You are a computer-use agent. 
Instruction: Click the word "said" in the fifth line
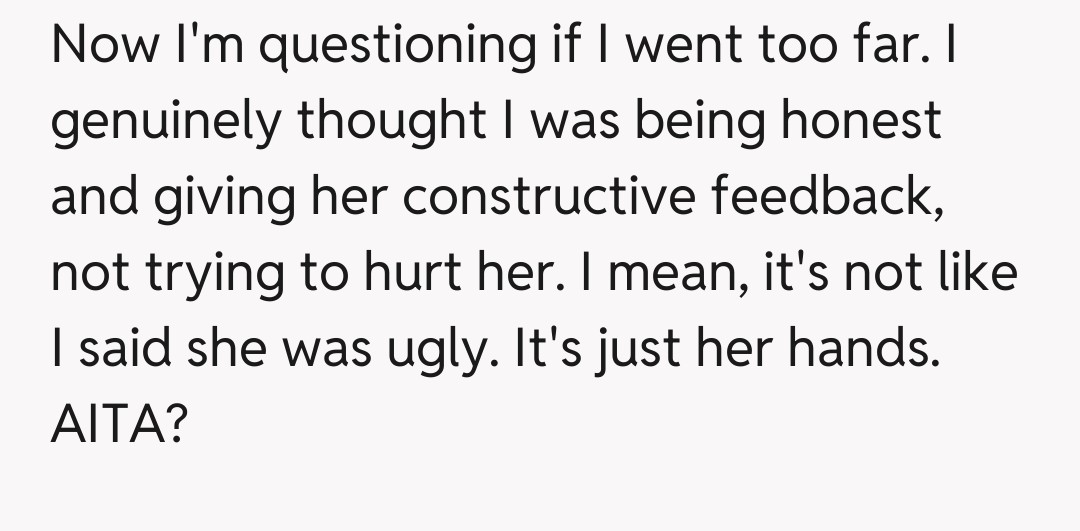tap(119, 350)
